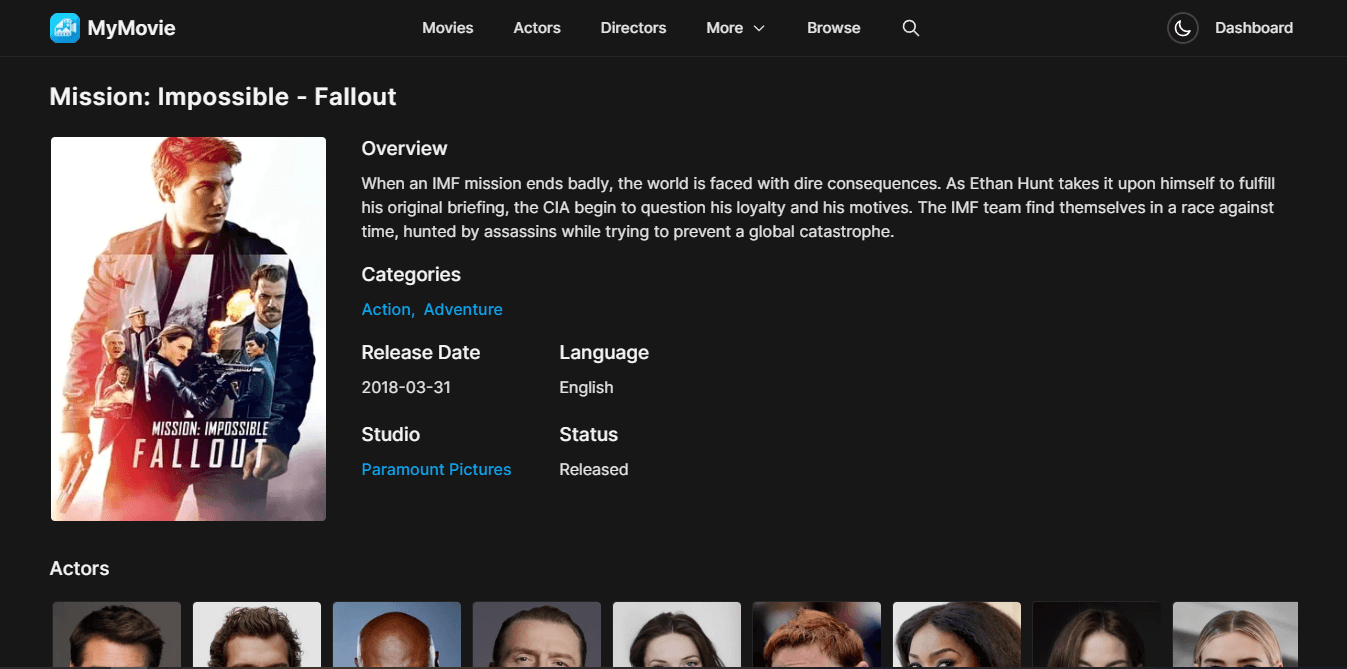This screenshot has height=669, width=1347.
Task: Go to the Movies nav item
Action: (448, 28)
